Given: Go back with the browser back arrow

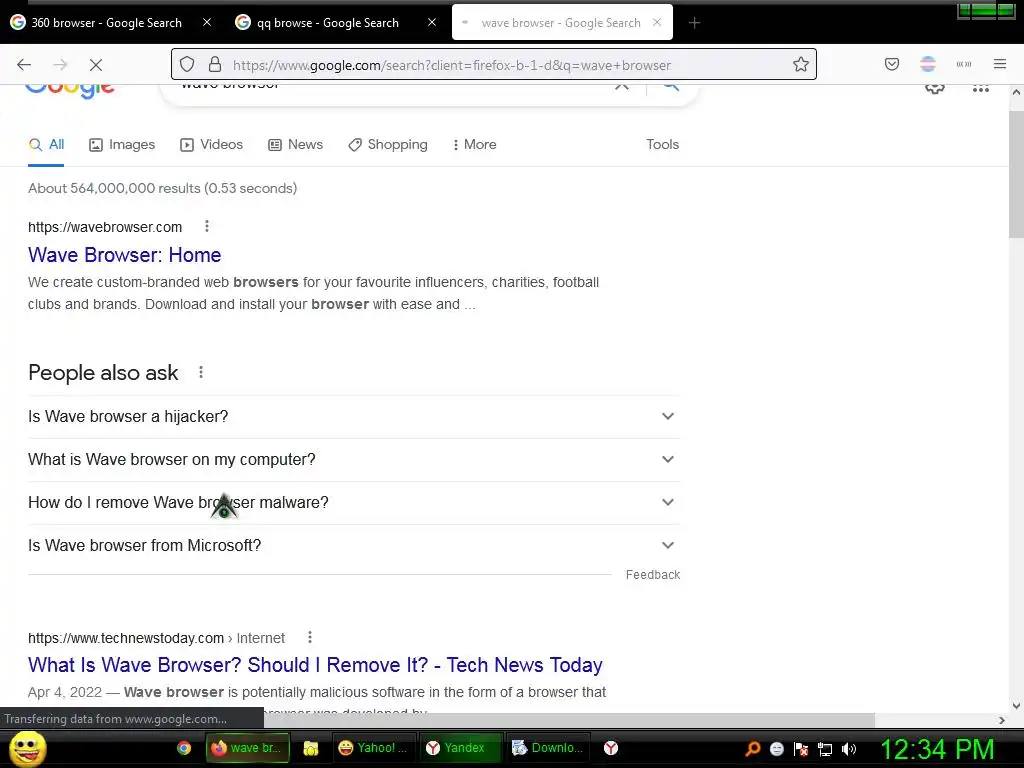Looking at the screenshot, I should pyautogui.click(x=24, y=65).
